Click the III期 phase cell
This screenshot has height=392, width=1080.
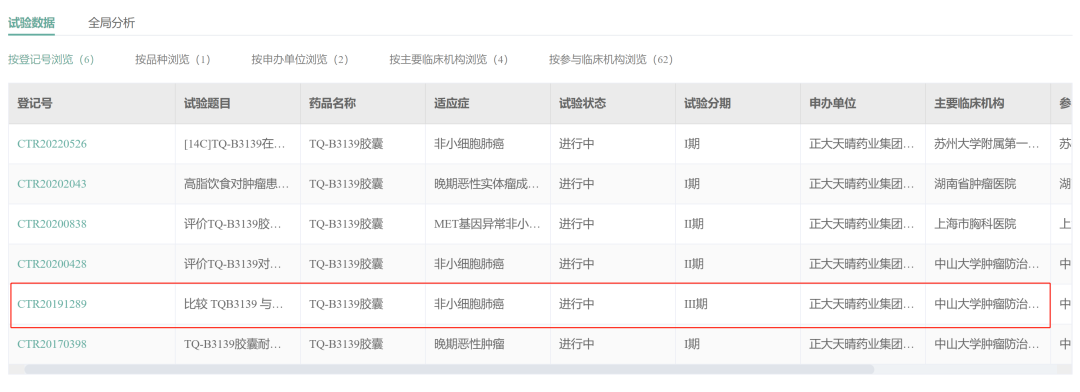tap(696, 304)
